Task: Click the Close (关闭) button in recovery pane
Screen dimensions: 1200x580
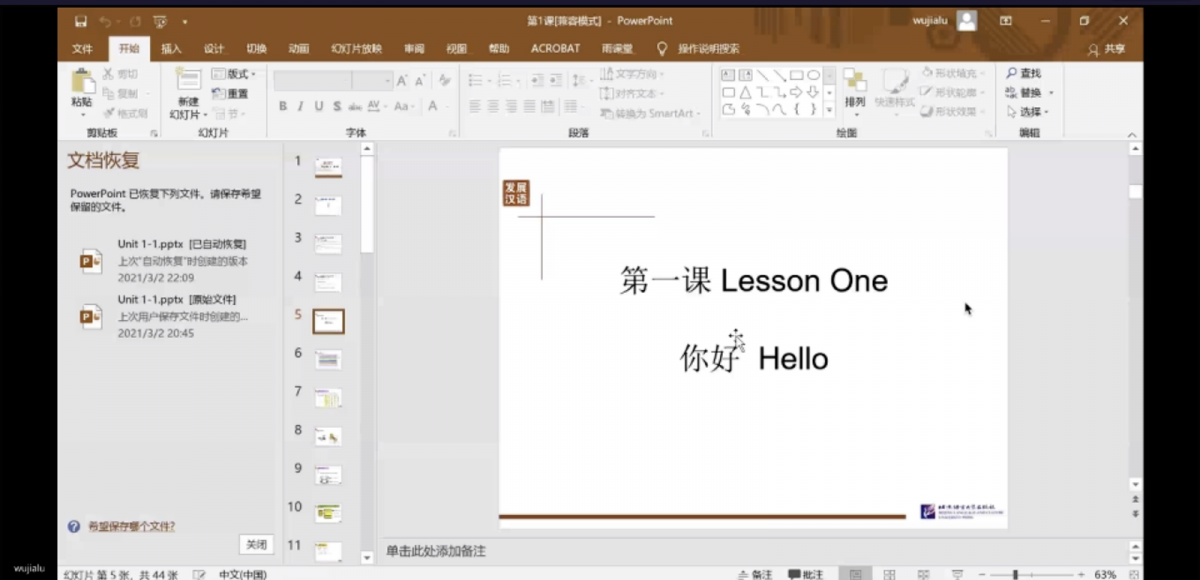Action: coord(257,545)
